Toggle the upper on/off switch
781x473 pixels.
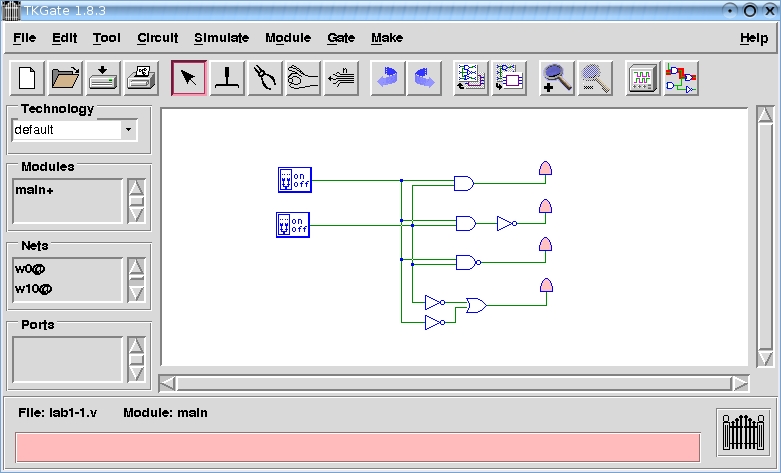tap(295, 180)
